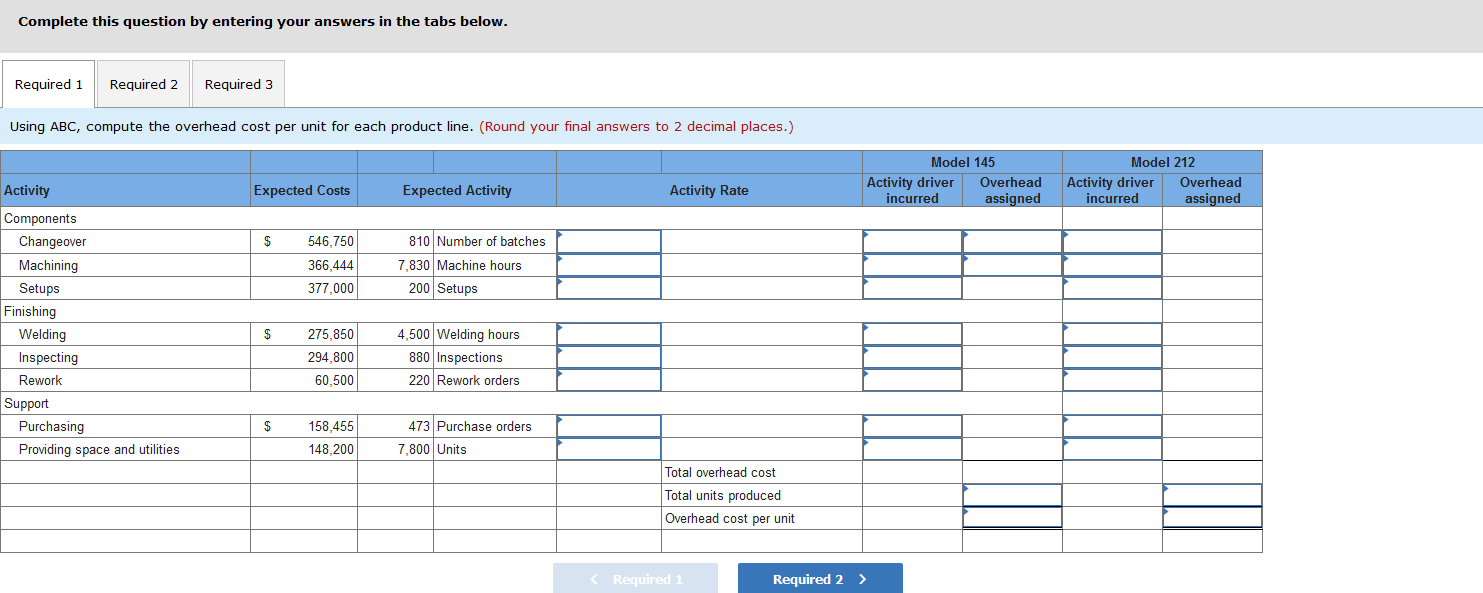Click the Inspecting cost value 294,800

point(330,357)
